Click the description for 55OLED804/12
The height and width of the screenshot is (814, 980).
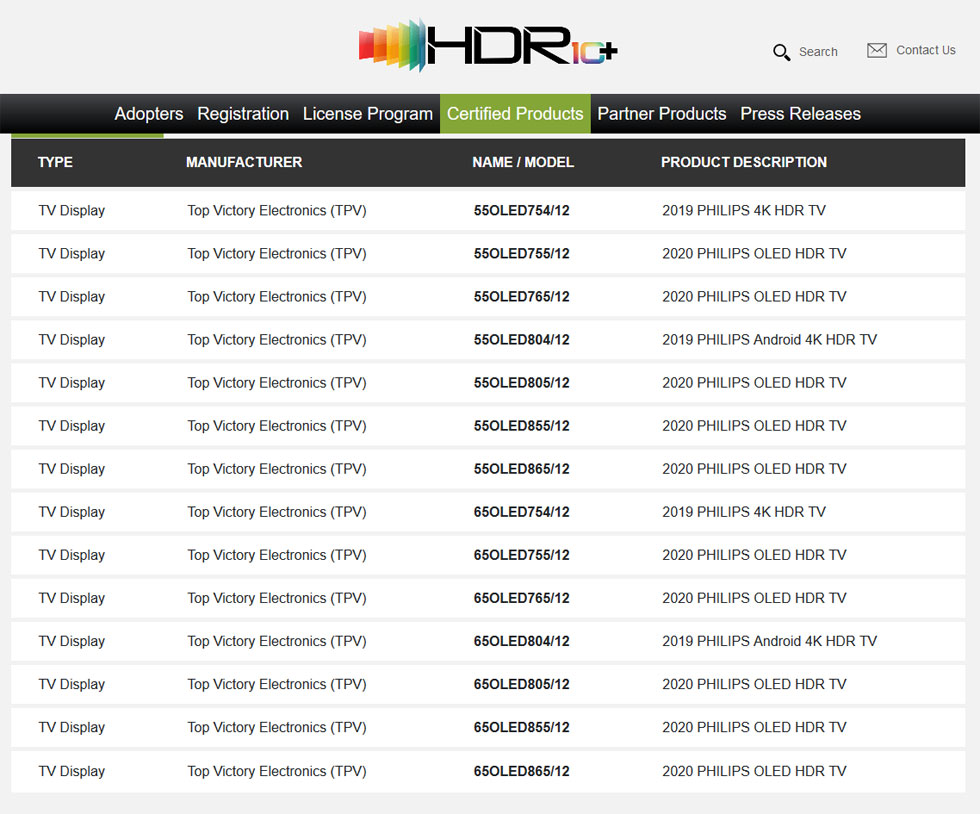click(x=769, y=340)
